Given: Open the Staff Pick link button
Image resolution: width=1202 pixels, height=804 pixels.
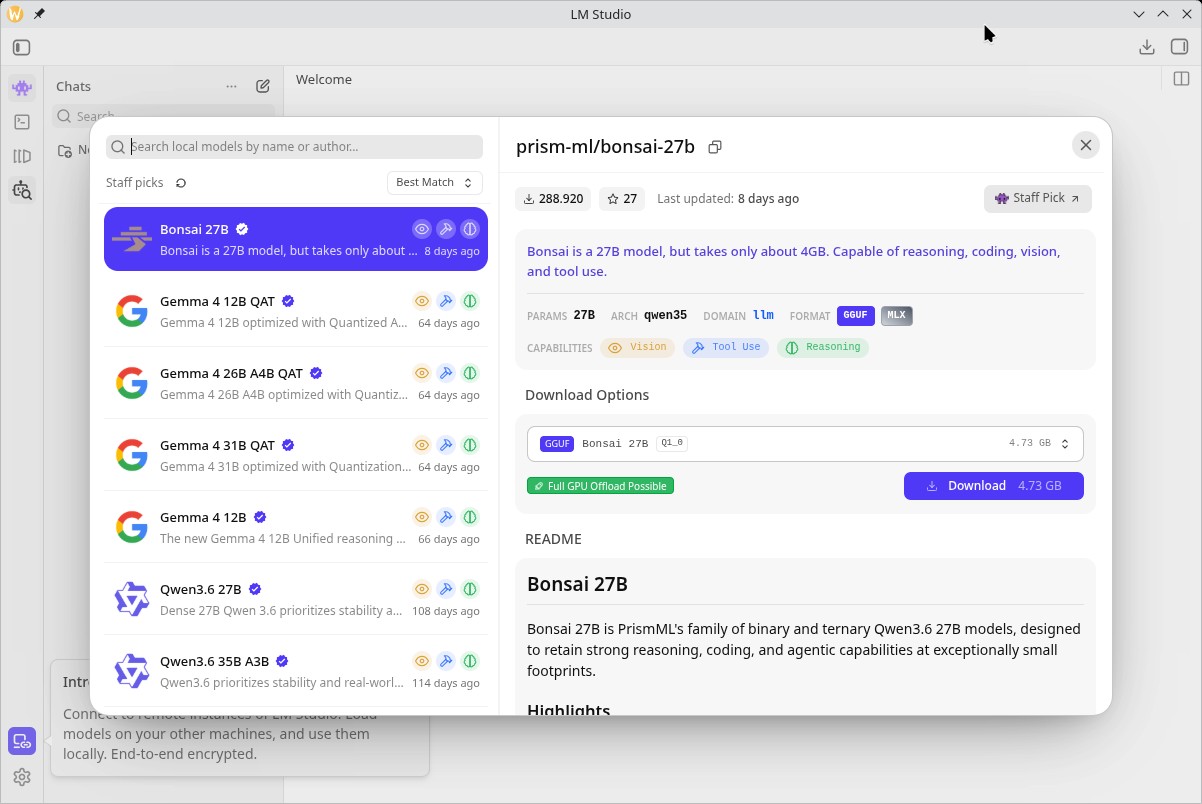Looking at the screenshot, I should (x=1037, y=198).
